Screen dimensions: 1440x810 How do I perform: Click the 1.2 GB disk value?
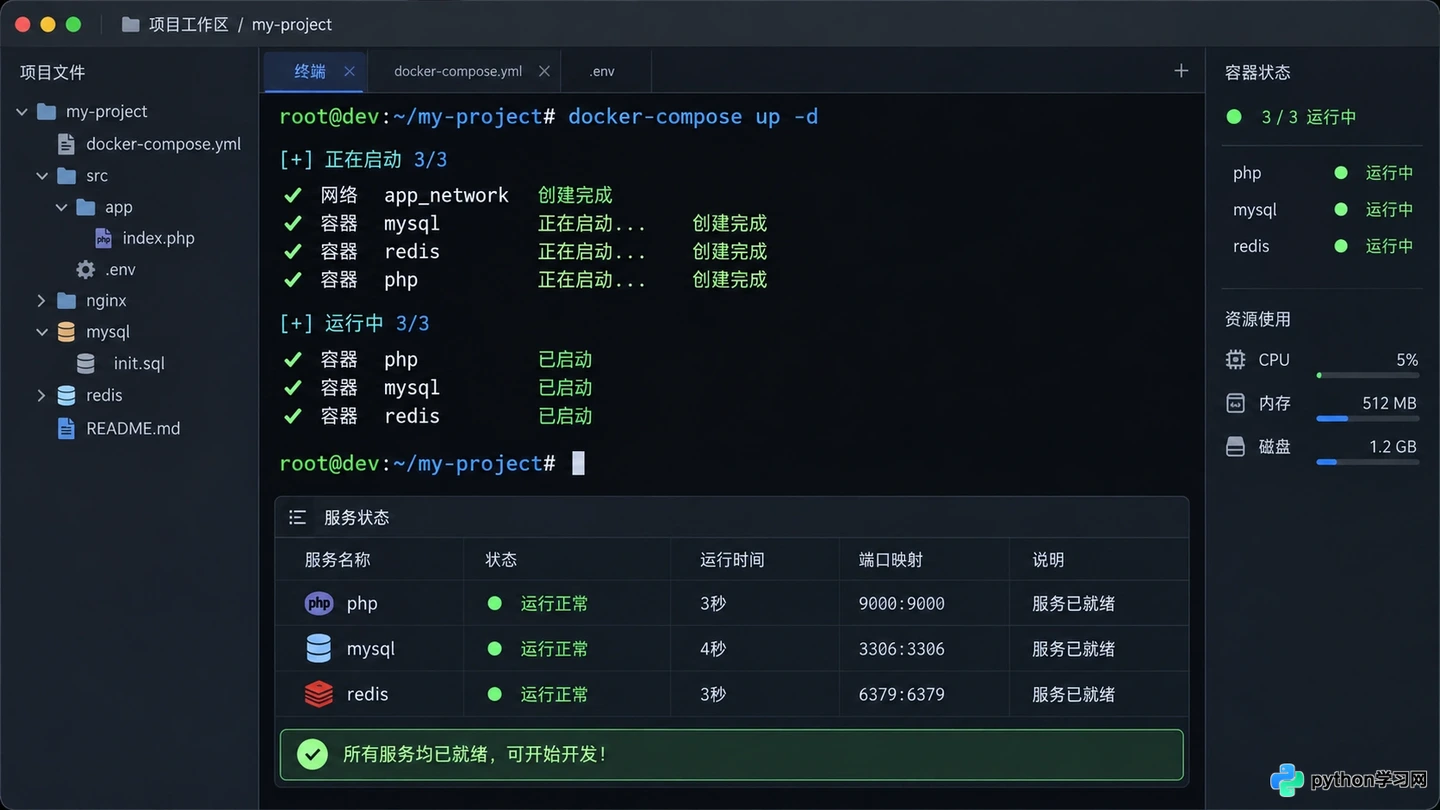pos(1393,446)
